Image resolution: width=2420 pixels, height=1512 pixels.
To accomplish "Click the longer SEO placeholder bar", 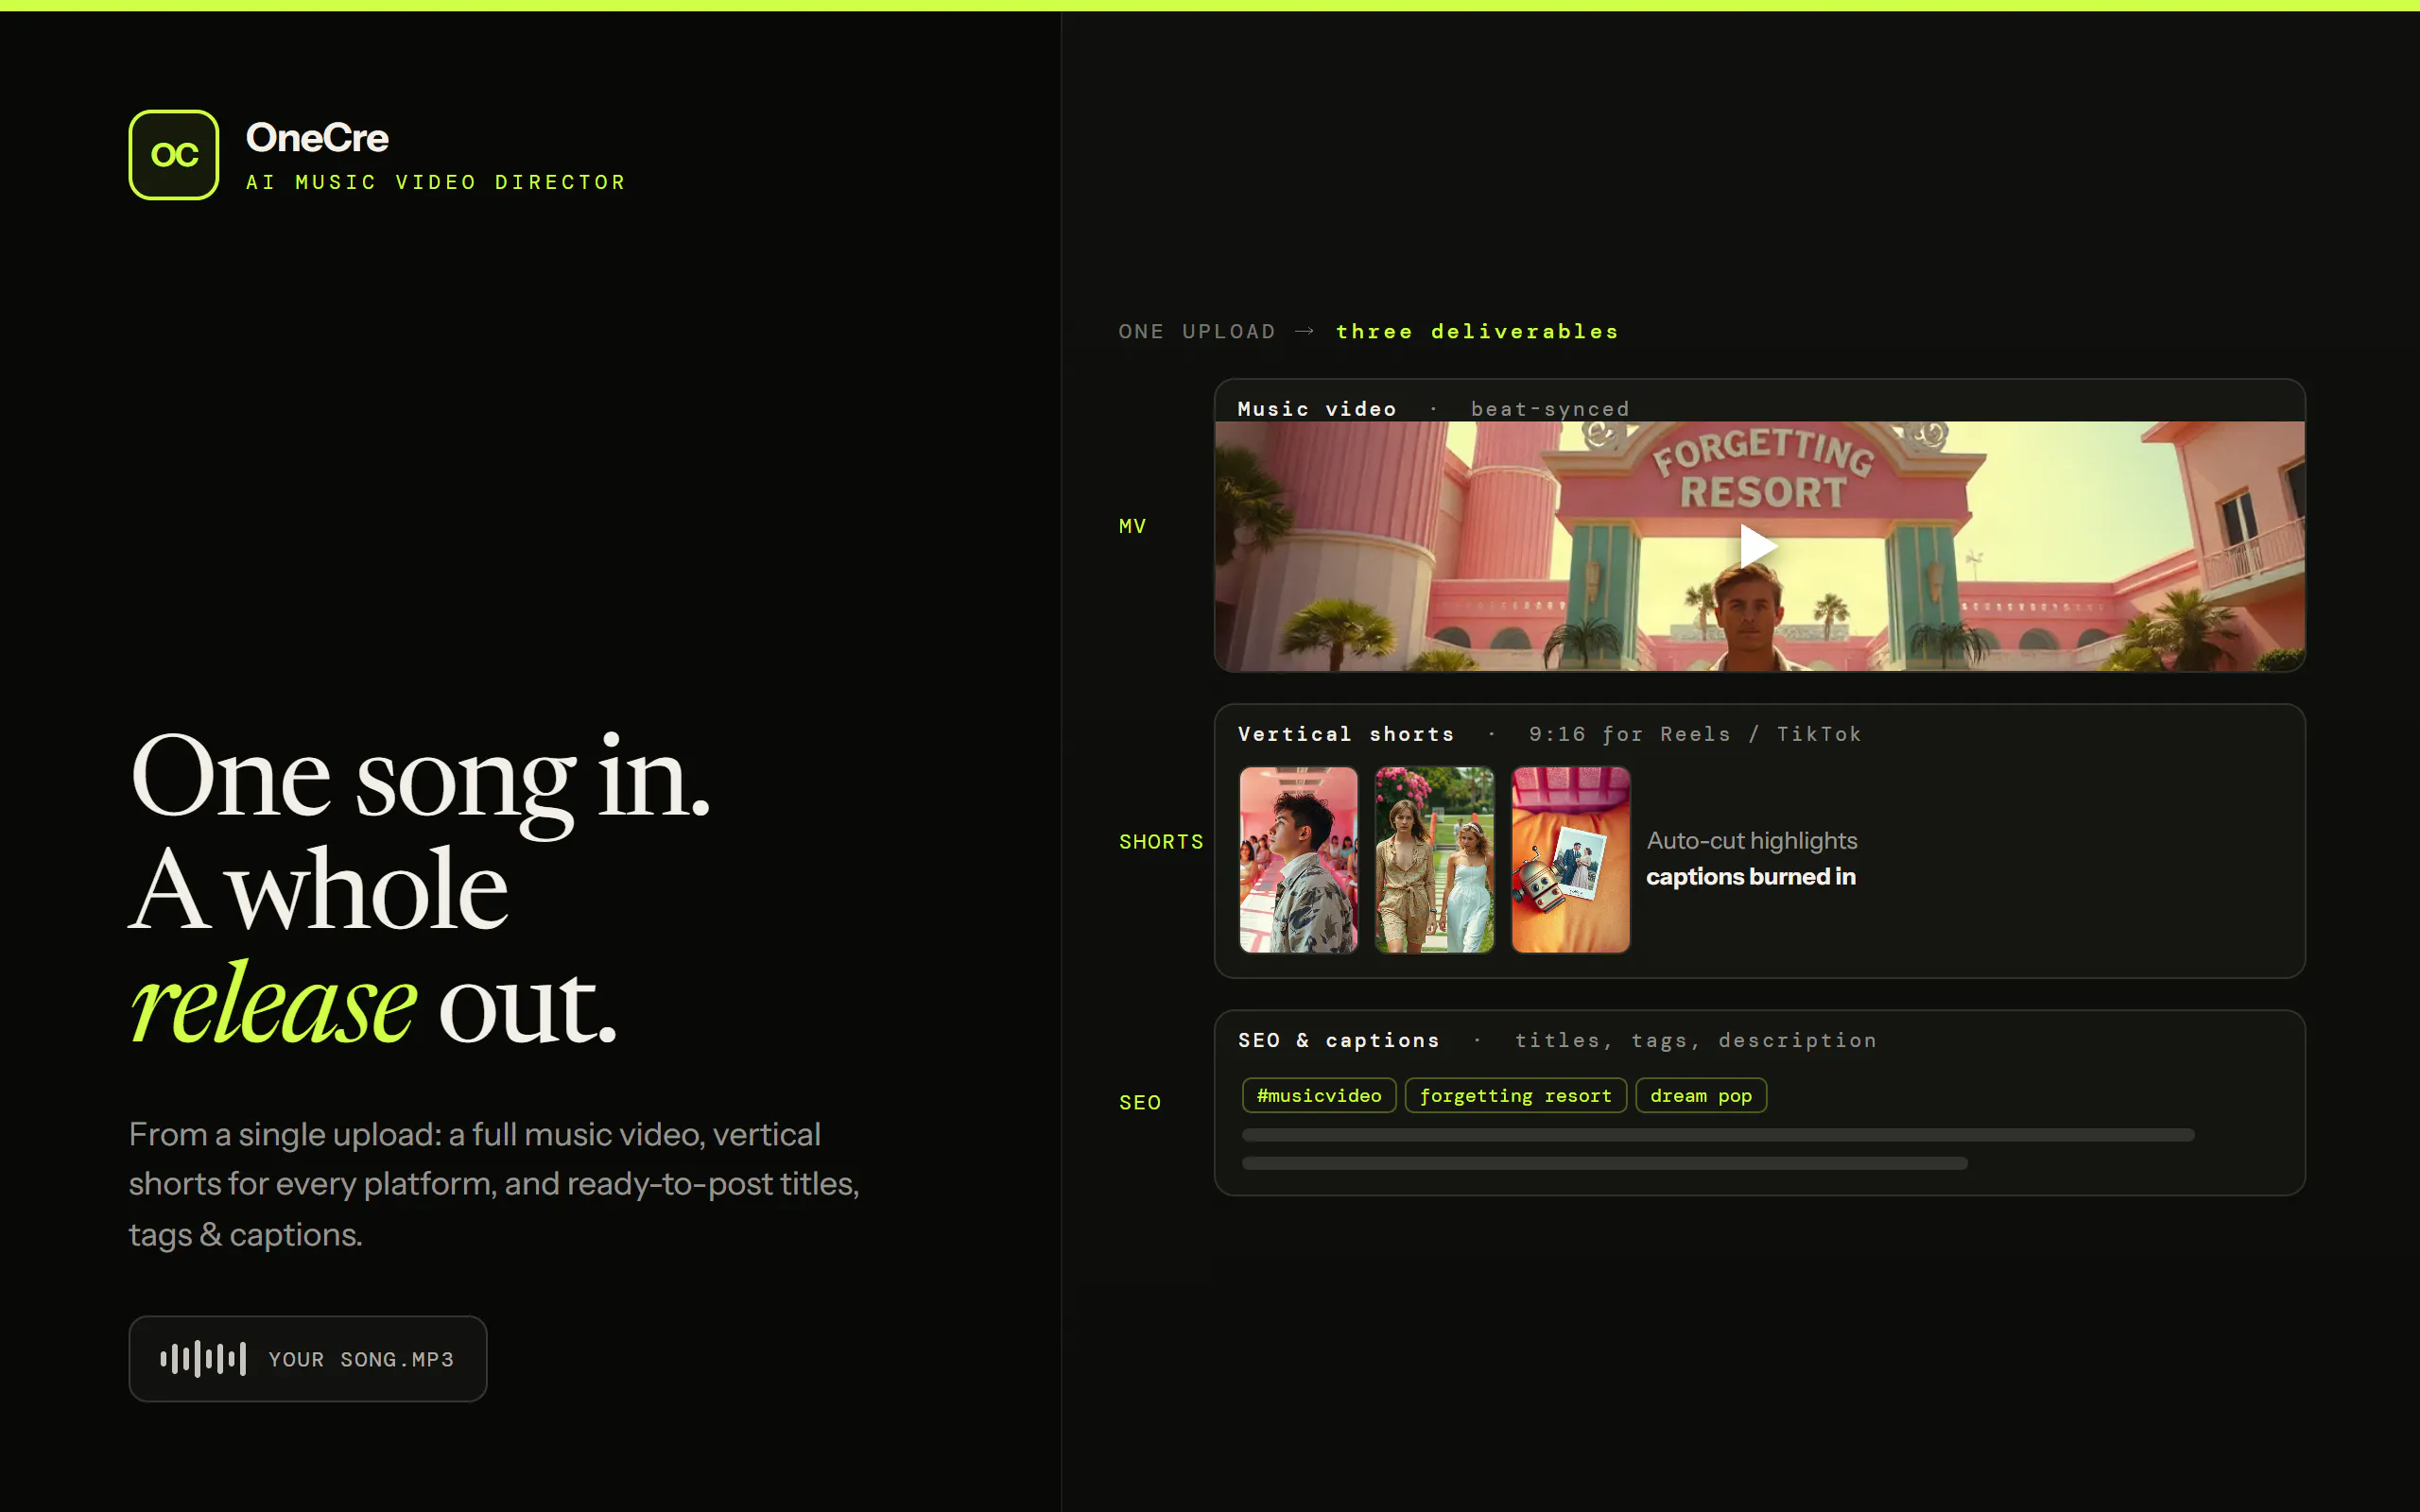I will pyautogui.click(x=1718, y=1135).
